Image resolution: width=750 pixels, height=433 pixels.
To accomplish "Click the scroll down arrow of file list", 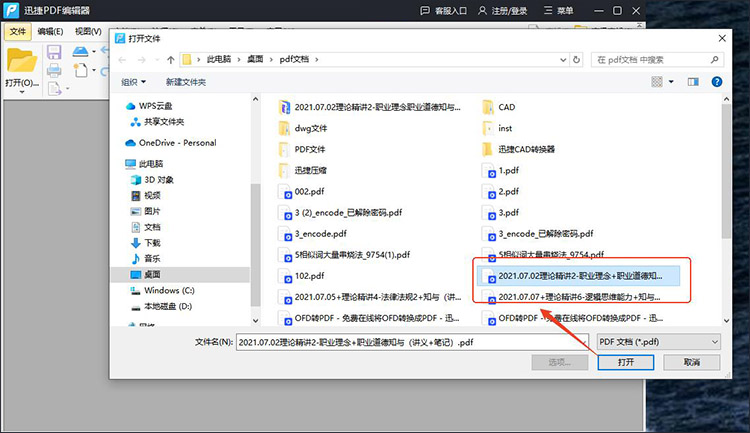I will (x=726, y=321).
